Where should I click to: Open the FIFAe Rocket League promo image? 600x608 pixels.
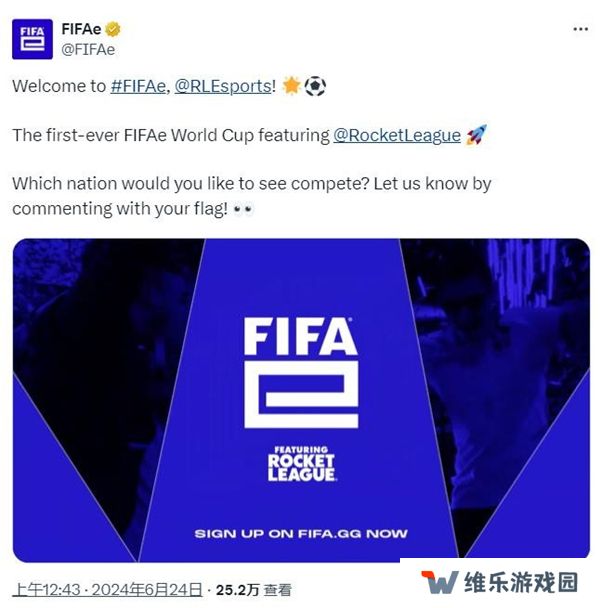point(301,400)
